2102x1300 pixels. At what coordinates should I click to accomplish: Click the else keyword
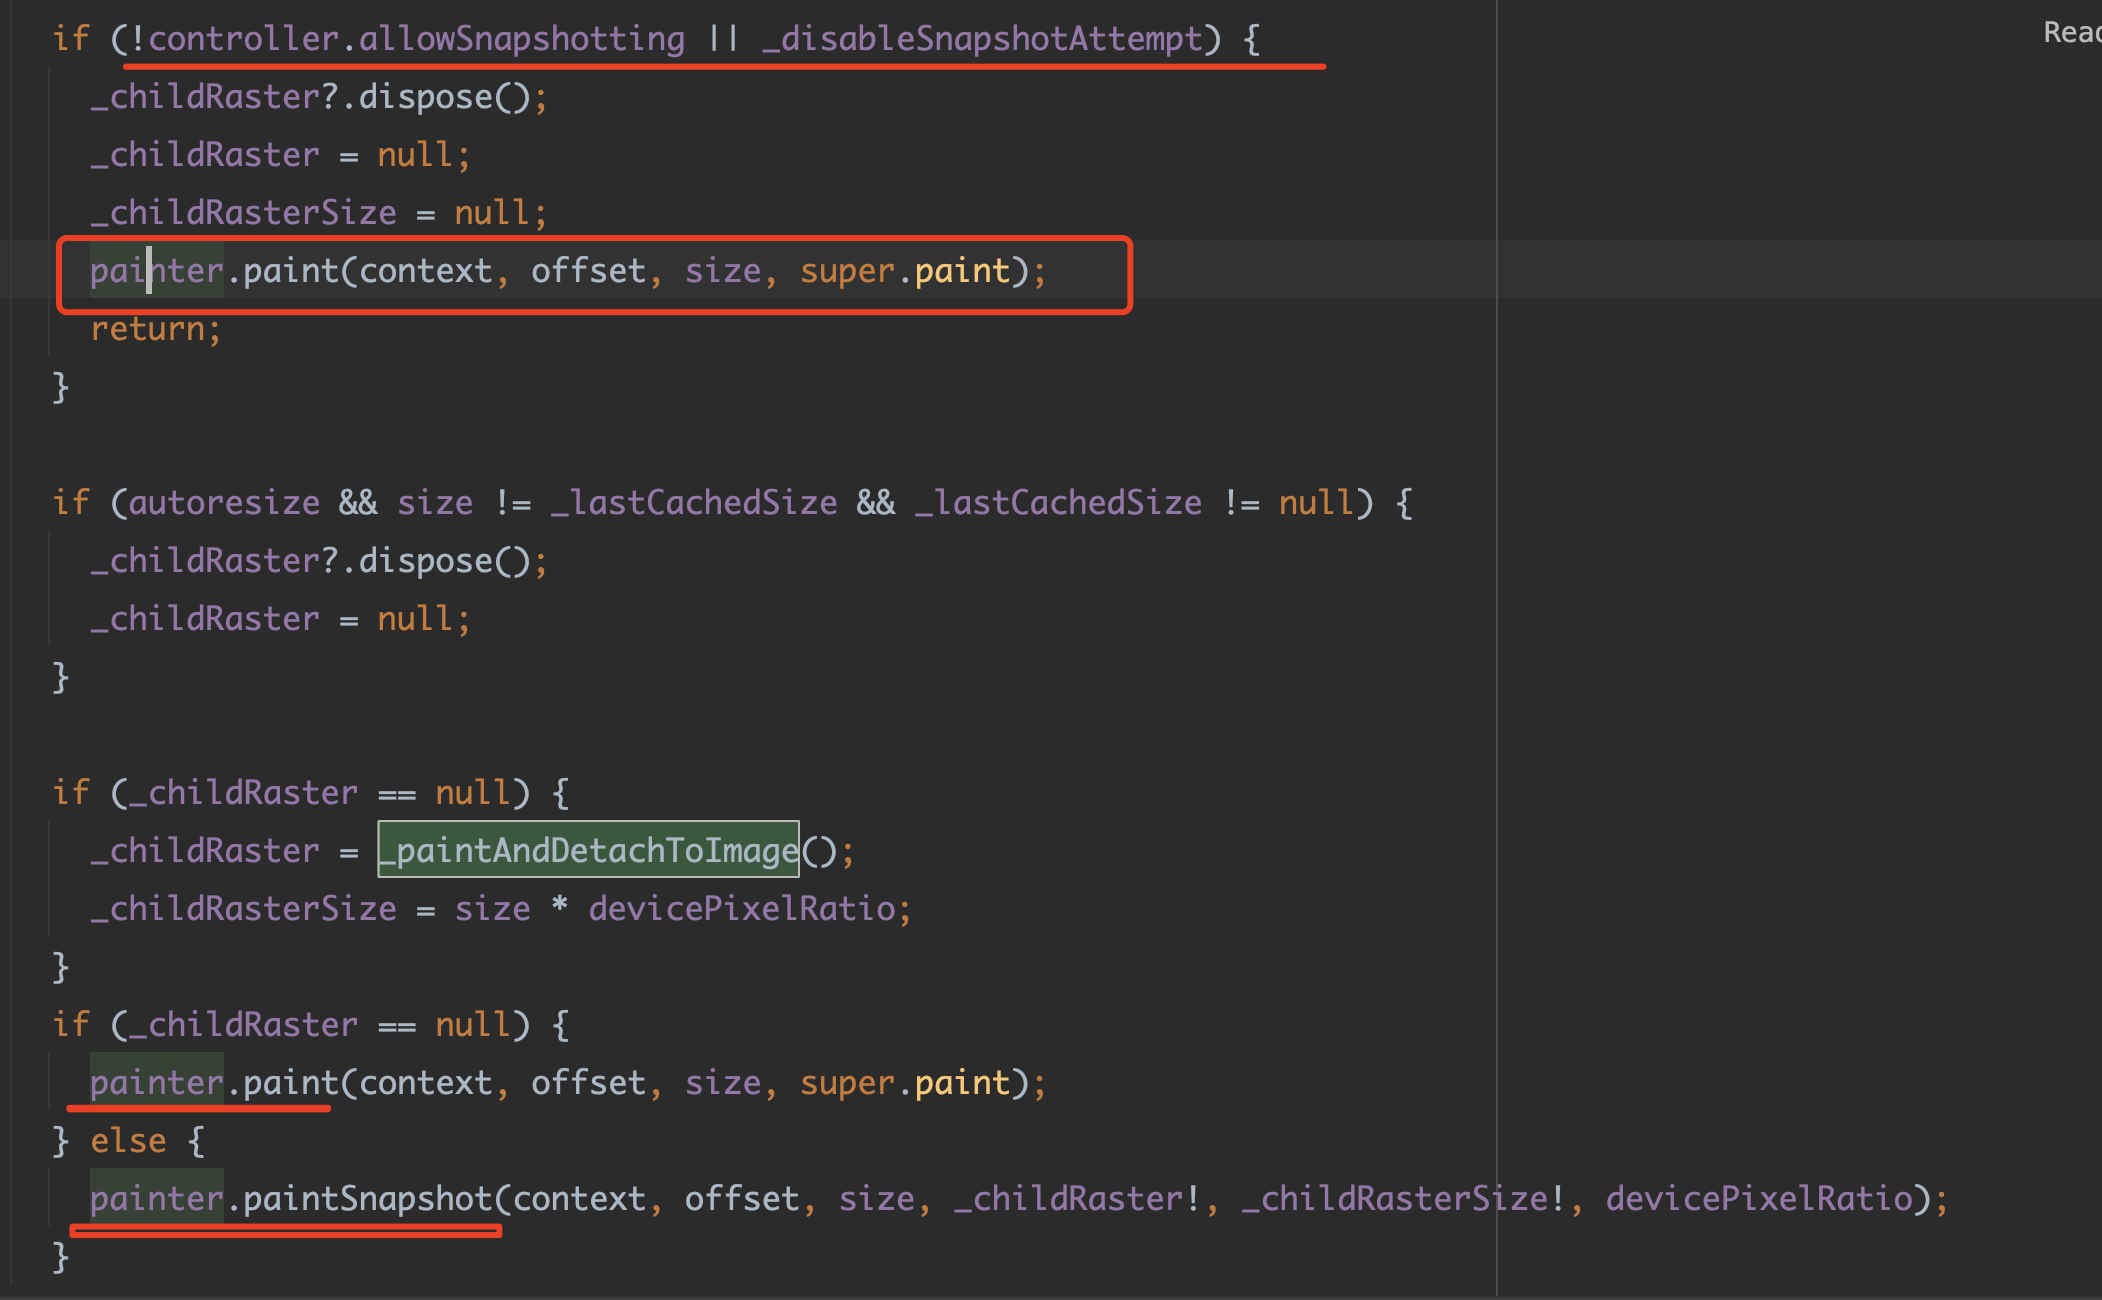128,1141
